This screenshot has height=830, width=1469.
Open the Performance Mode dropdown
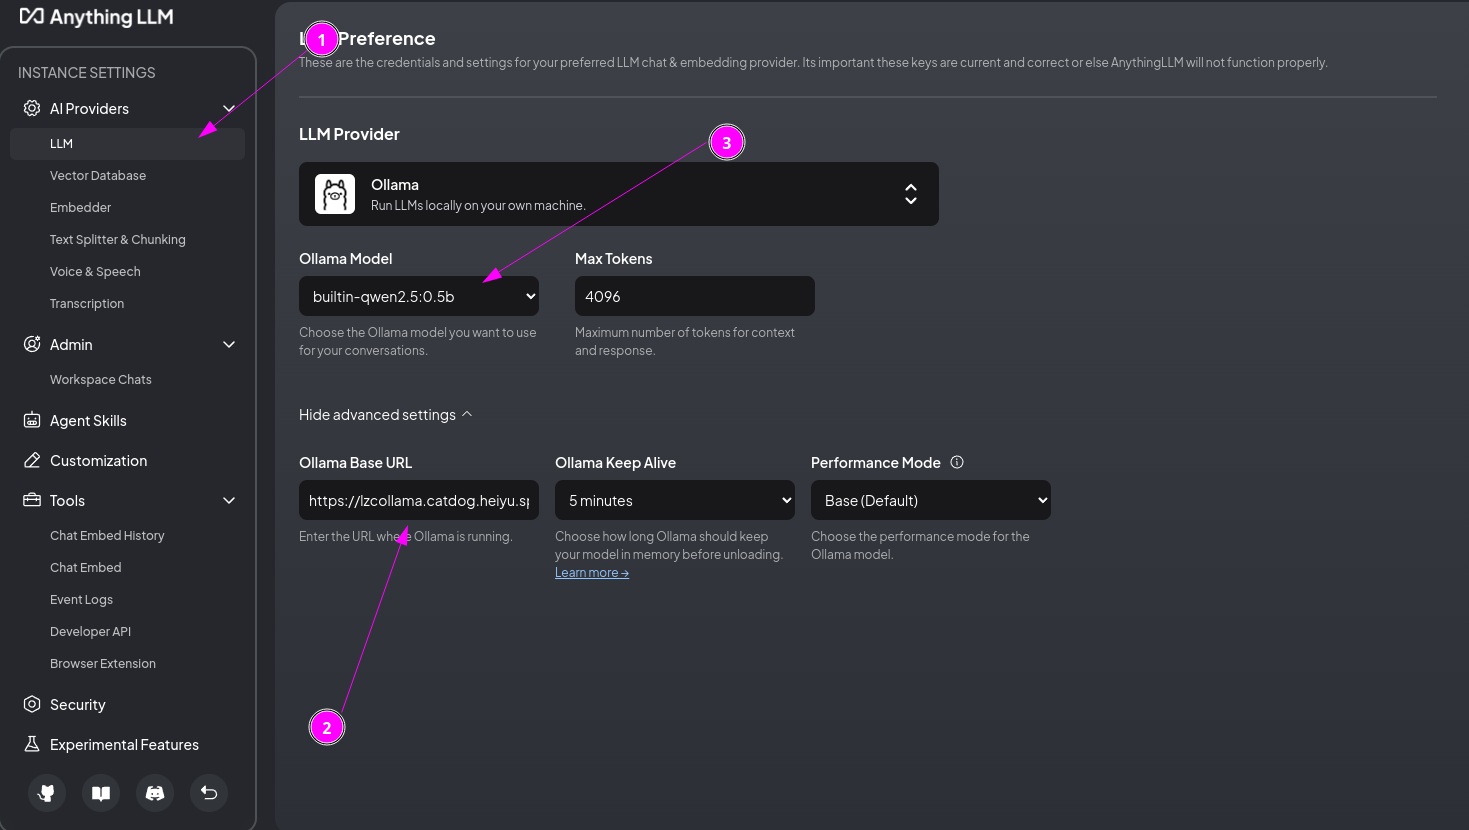pos(931,500)
